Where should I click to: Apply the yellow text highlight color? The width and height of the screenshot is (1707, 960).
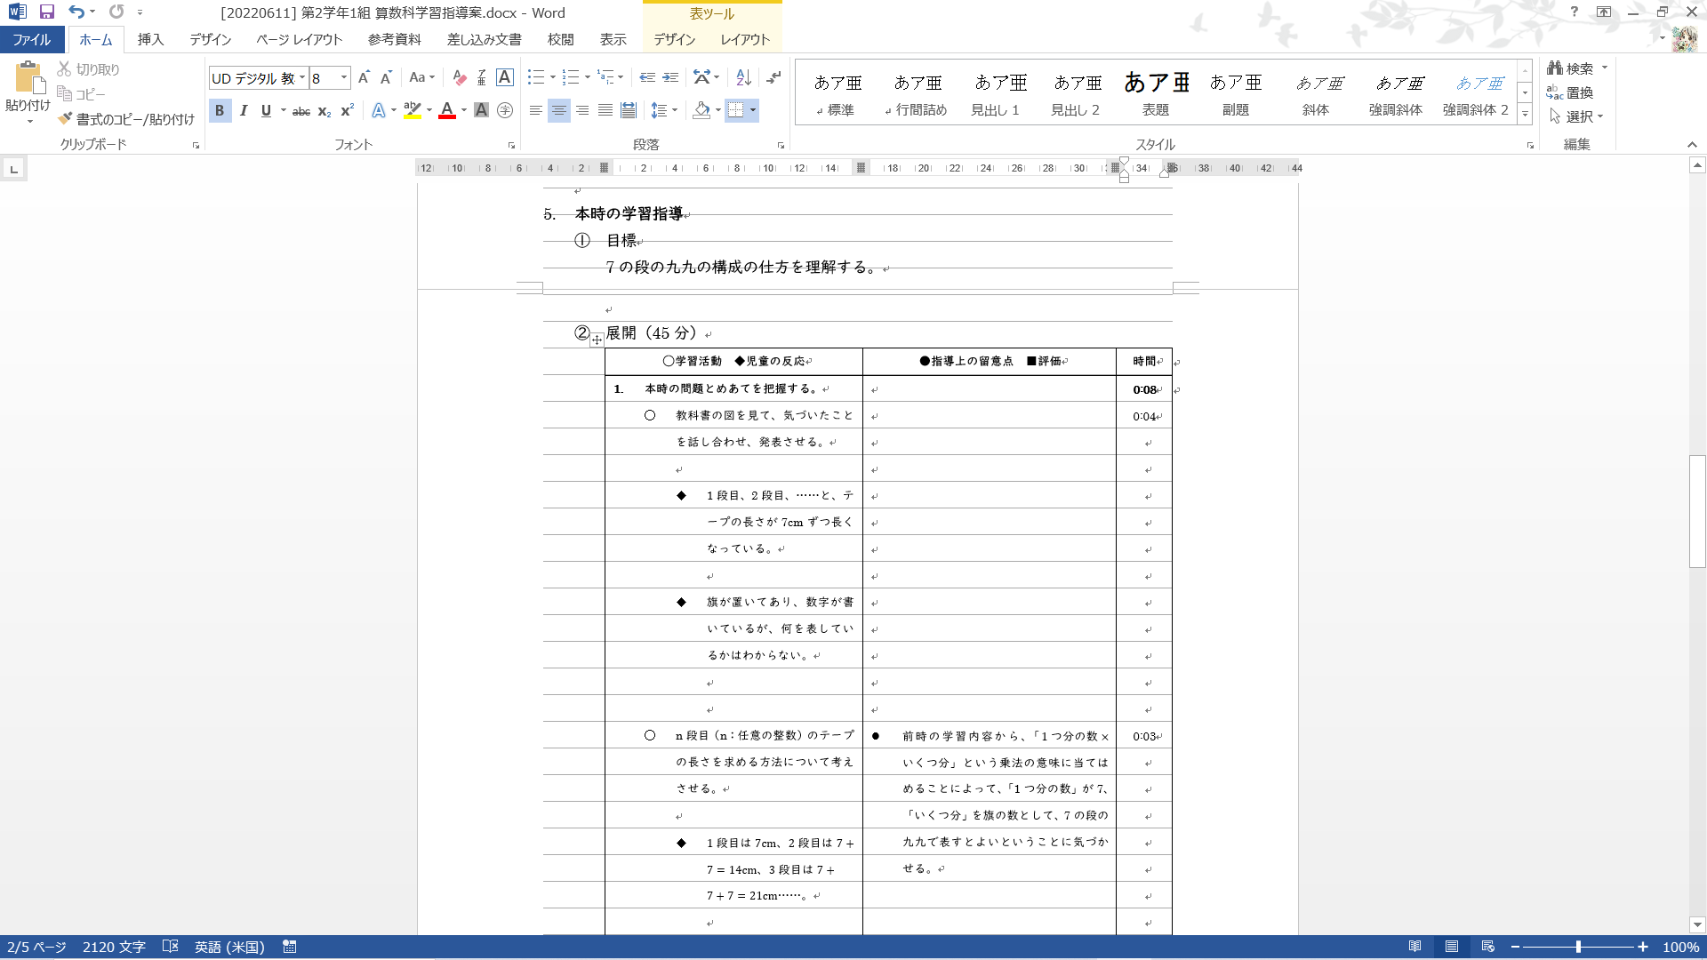point(412,111)
